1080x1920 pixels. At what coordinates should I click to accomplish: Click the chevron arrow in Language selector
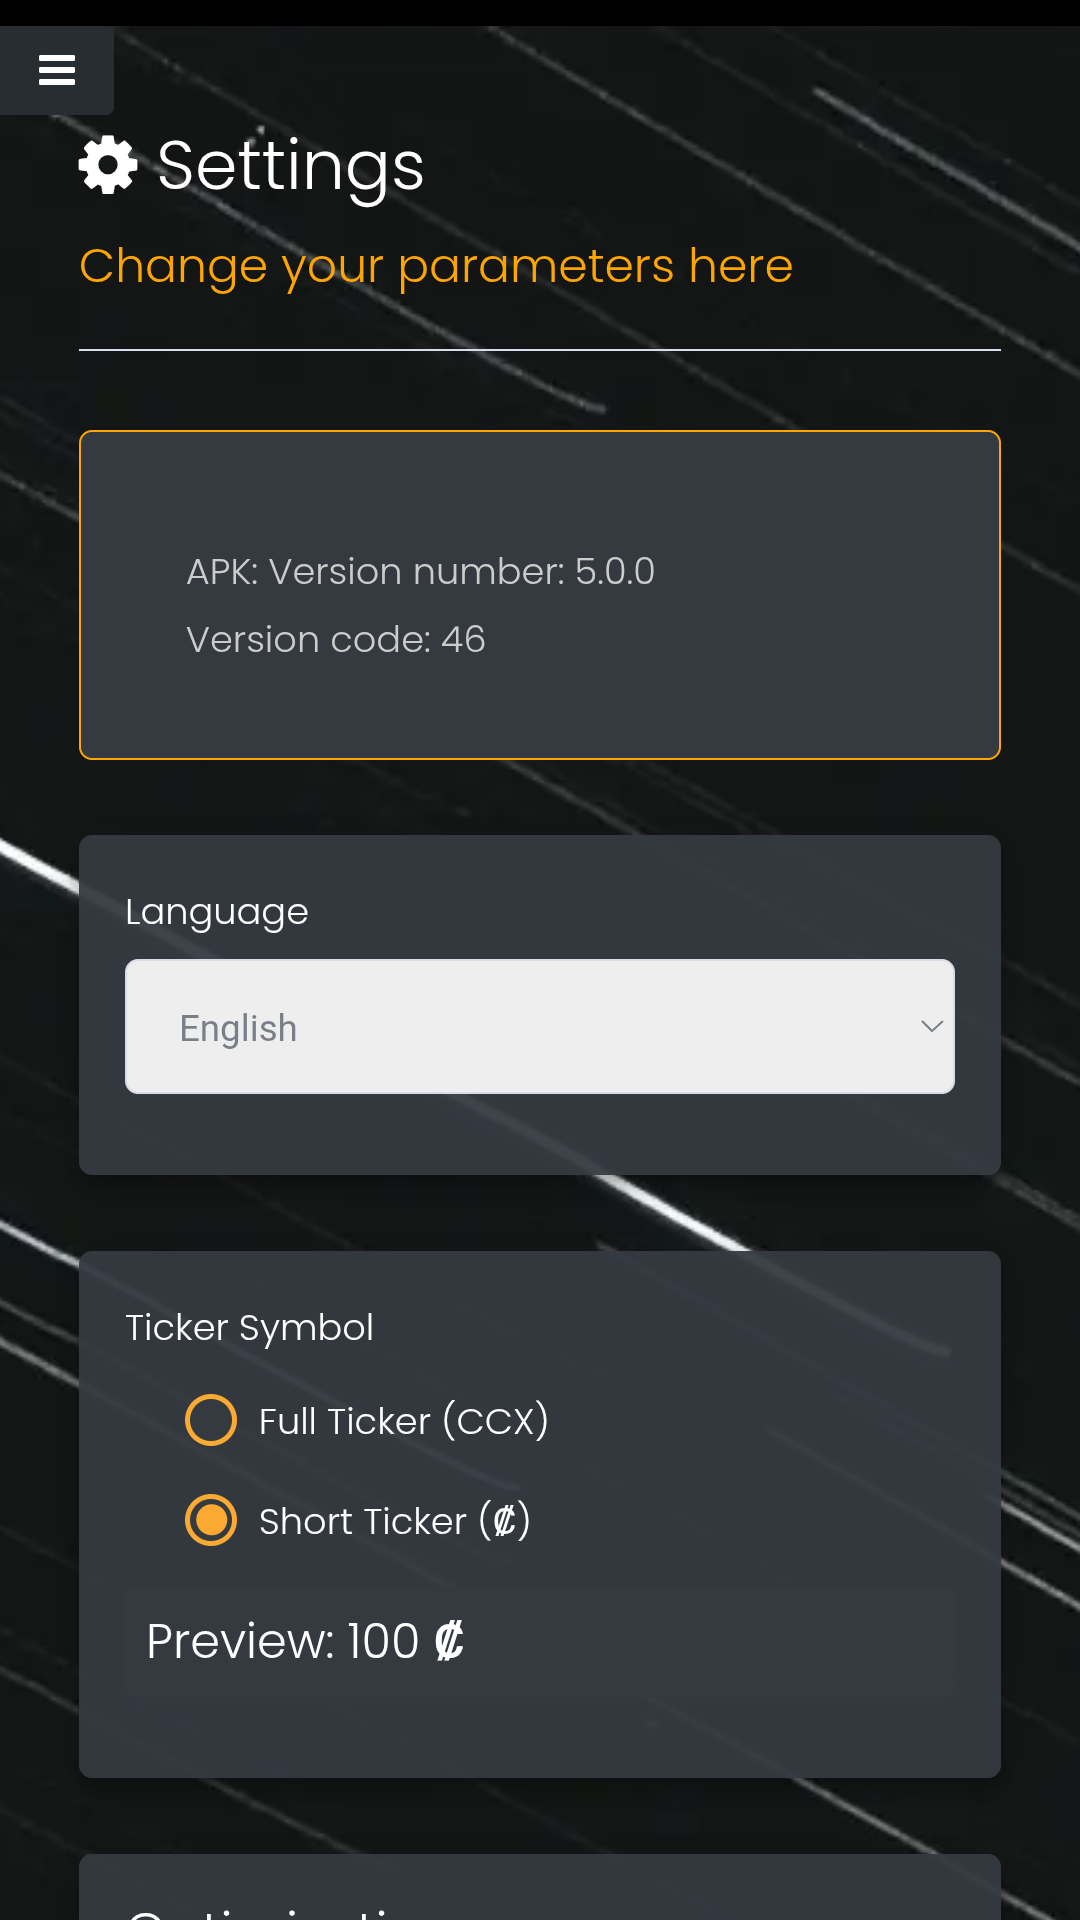pyautogui.click(x=932, y=1027)
